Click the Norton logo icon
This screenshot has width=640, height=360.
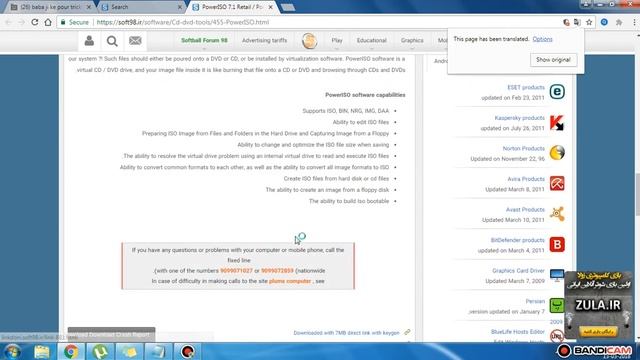557,153
